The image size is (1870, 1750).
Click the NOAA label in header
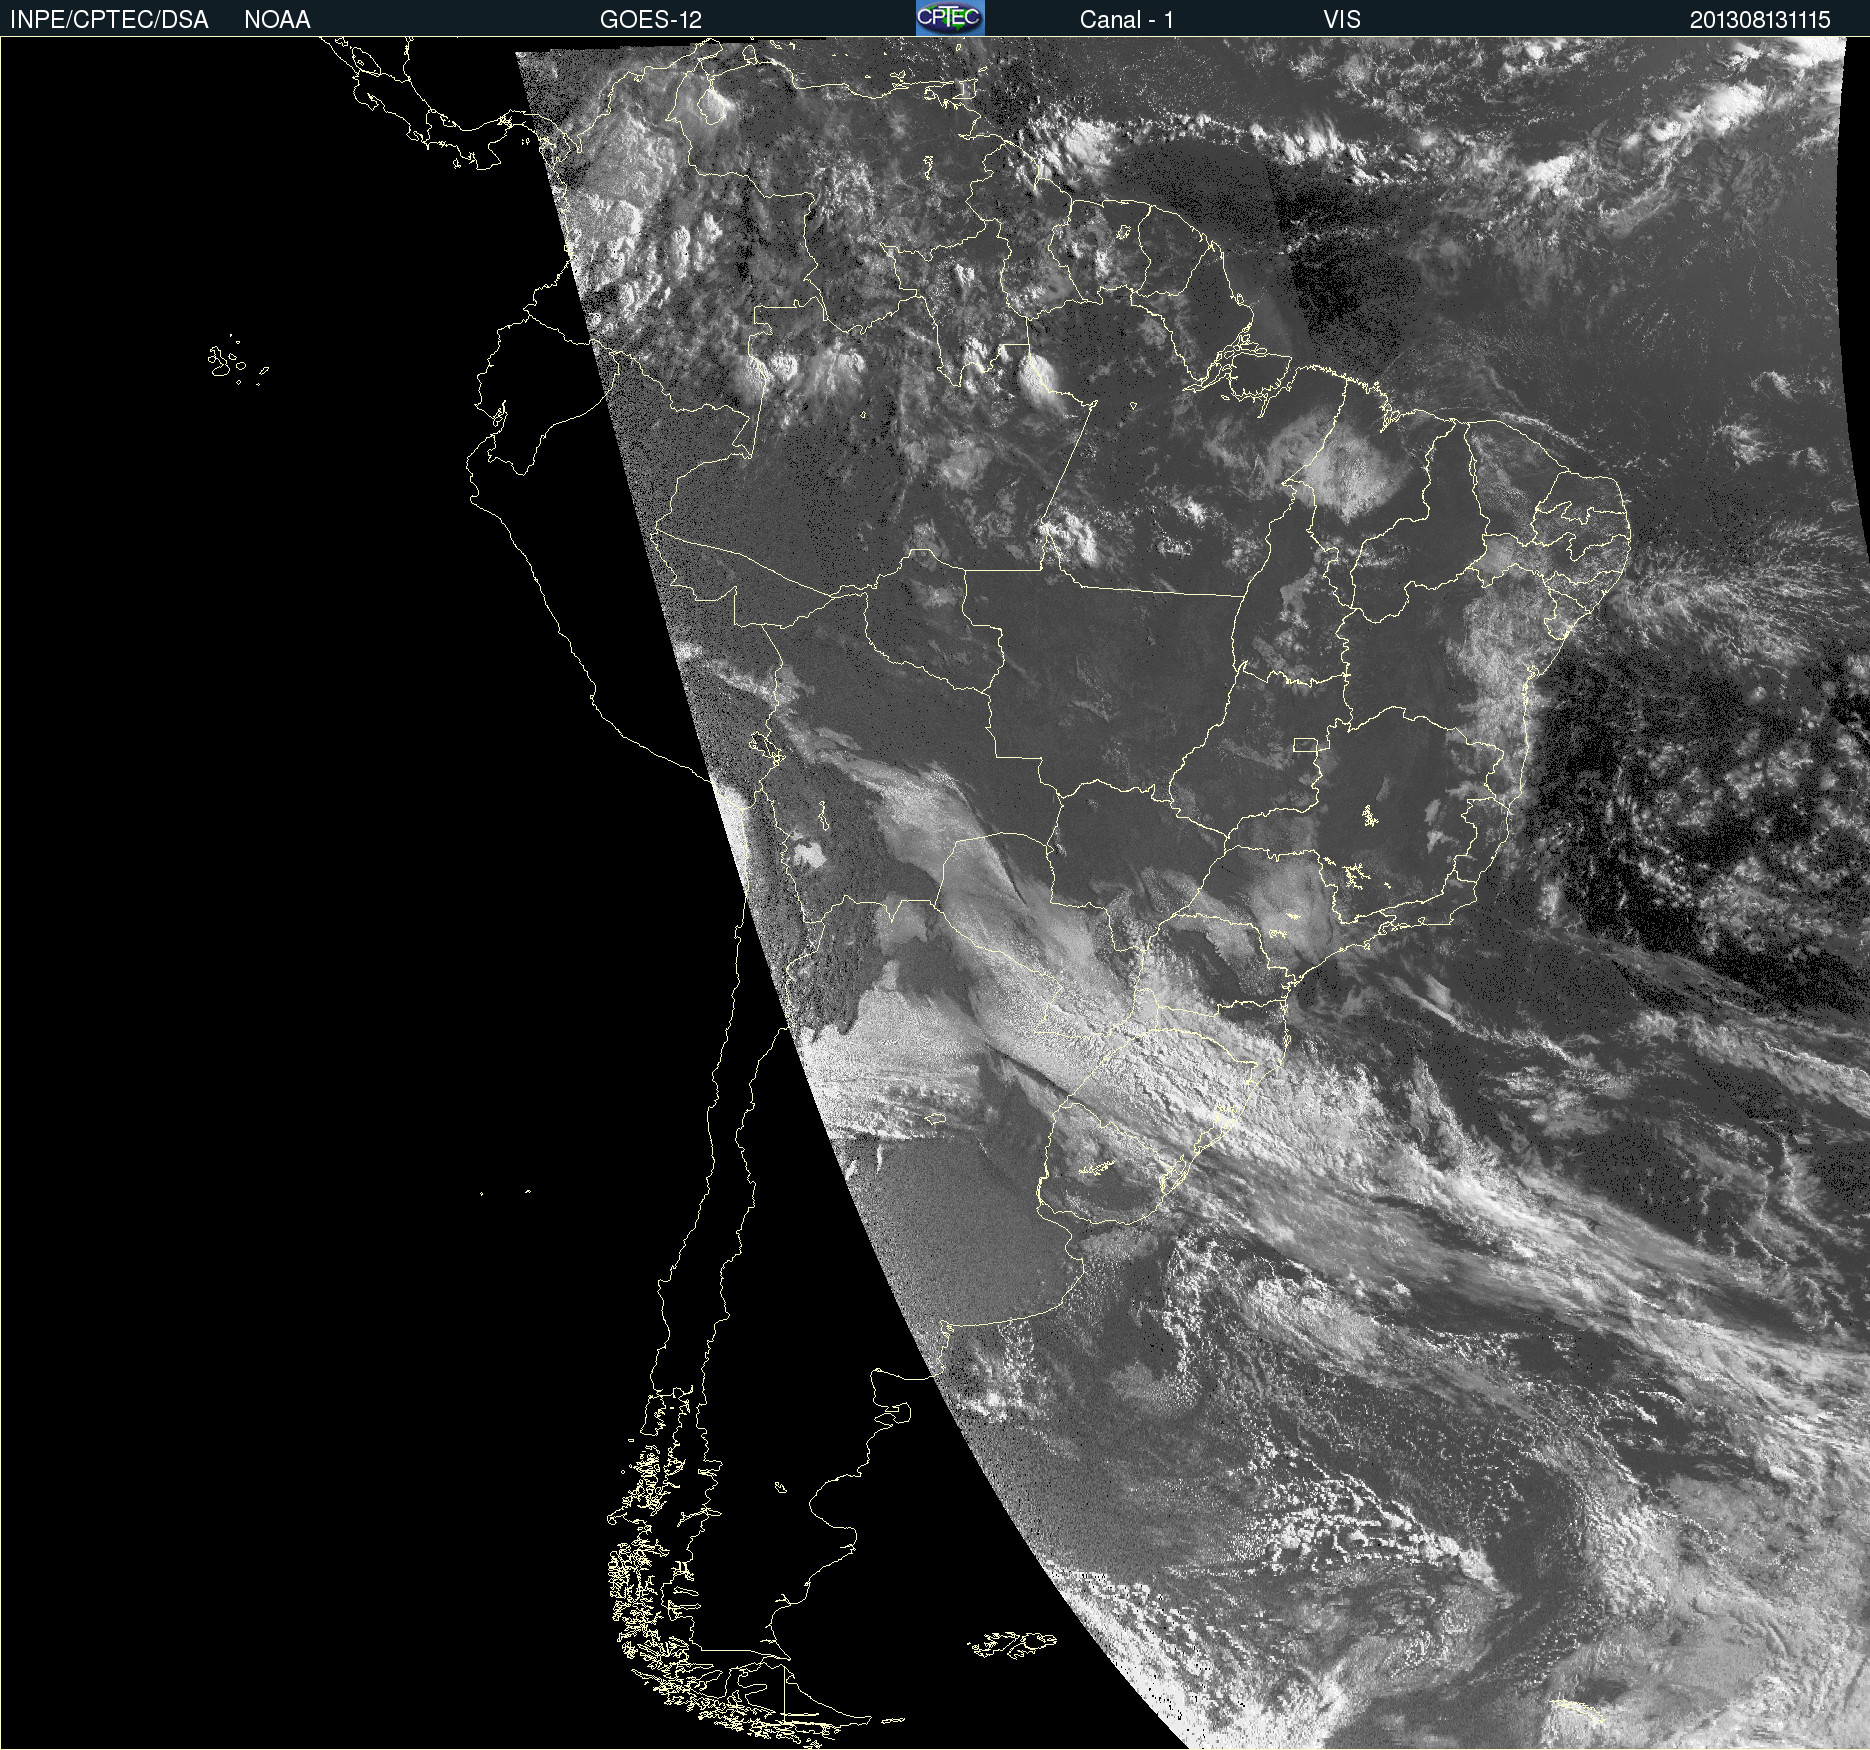[277, 20]
